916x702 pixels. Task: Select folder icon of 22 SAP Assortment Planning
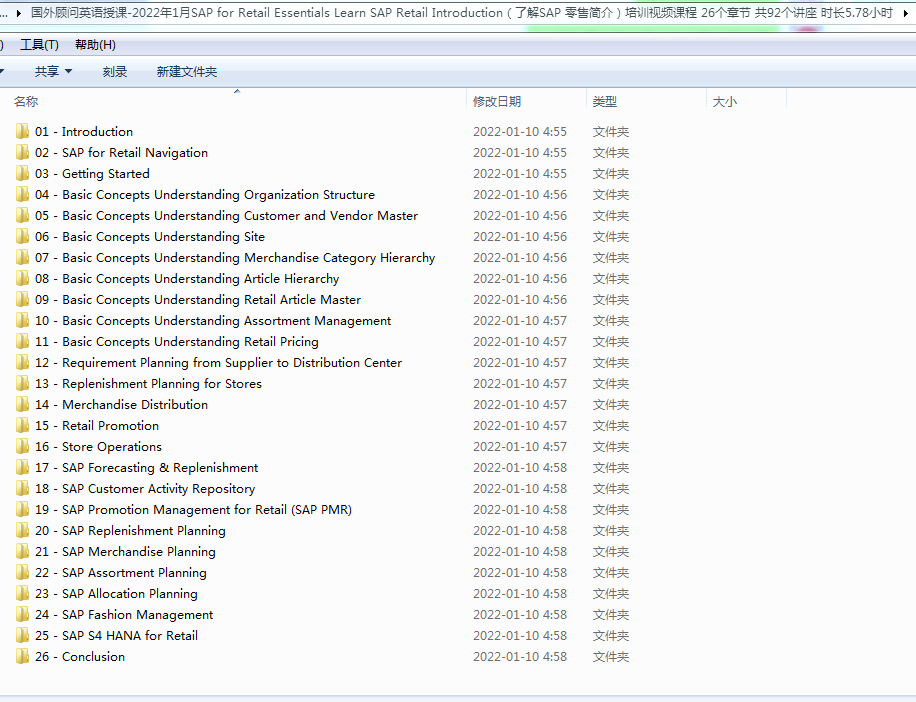click(22, 572)
